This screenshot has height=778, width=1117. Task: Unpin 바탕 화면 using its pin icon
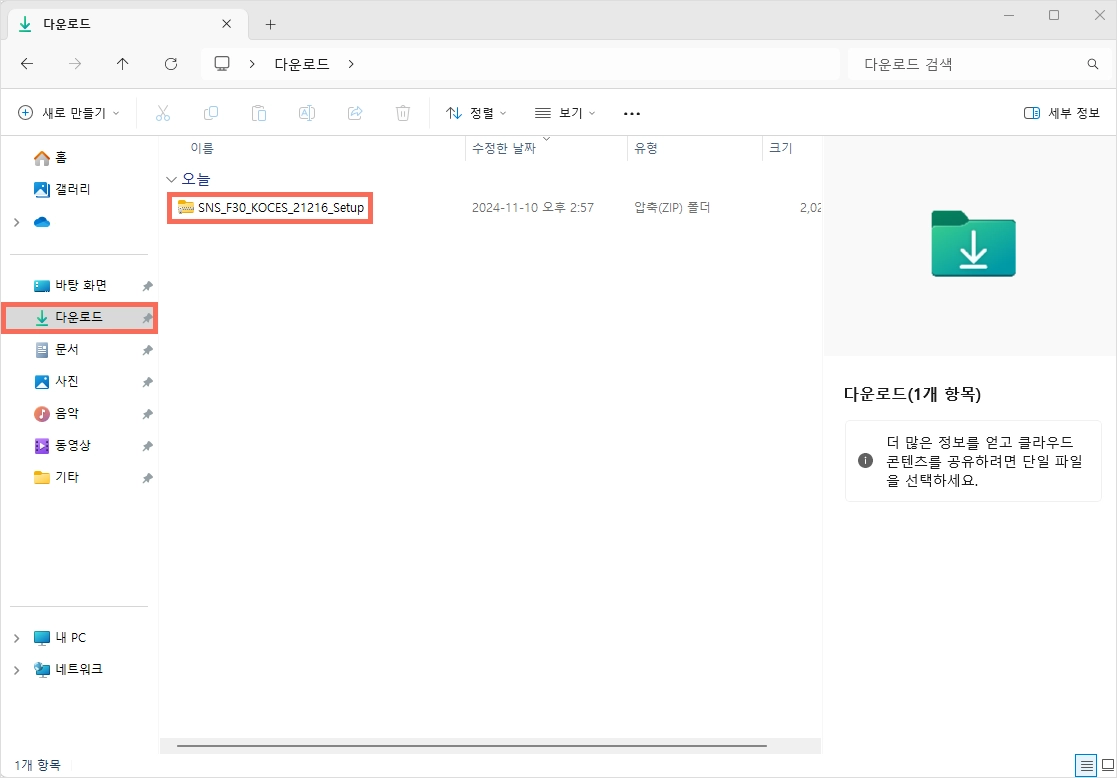tap(147, 286)
